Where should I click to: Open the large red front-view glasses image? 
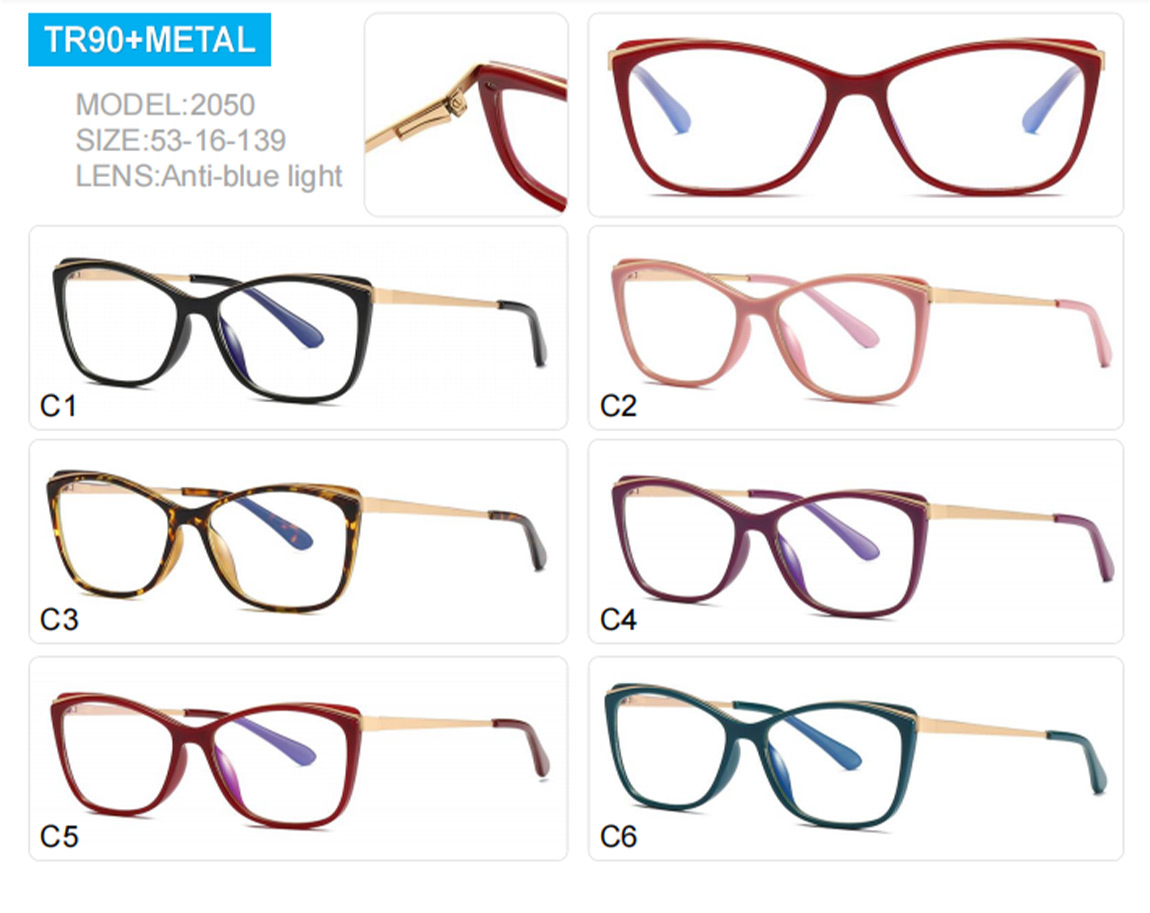[x=856, y=114]
